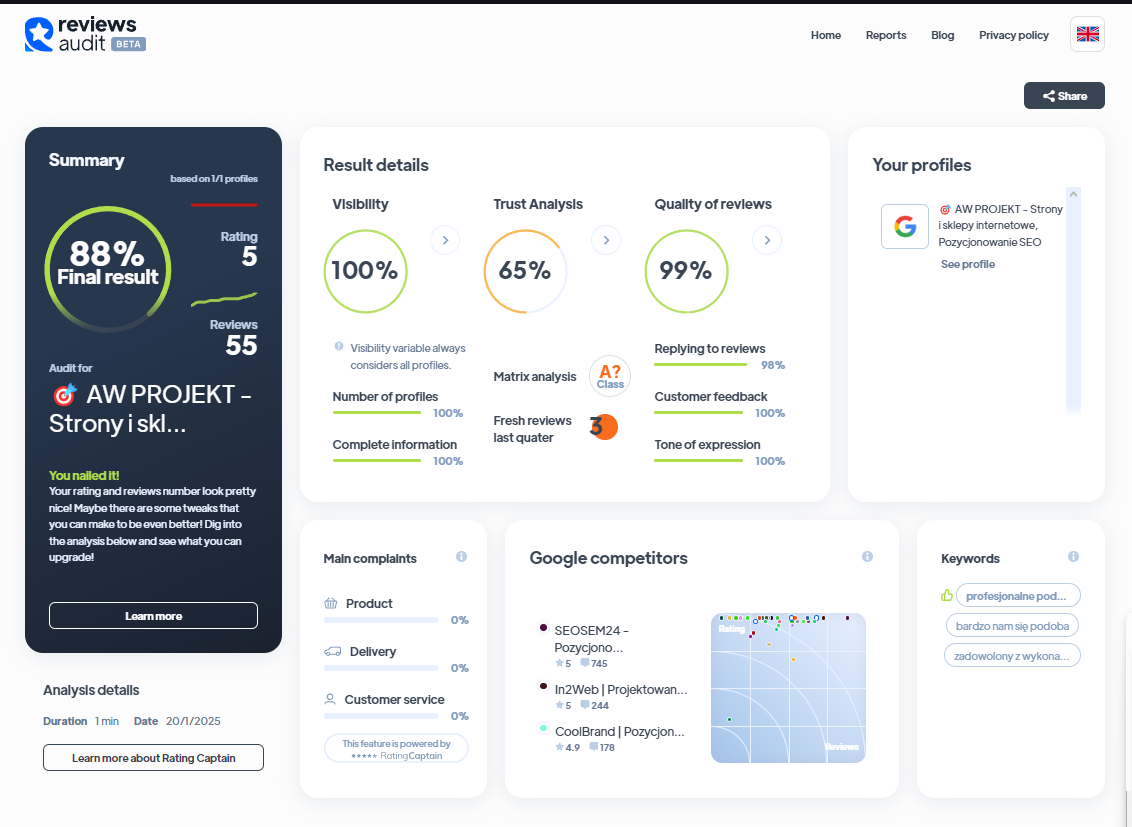The image size is (1132, 827).
Task: Click the Keywords info icon
Action: (1073, 556)
